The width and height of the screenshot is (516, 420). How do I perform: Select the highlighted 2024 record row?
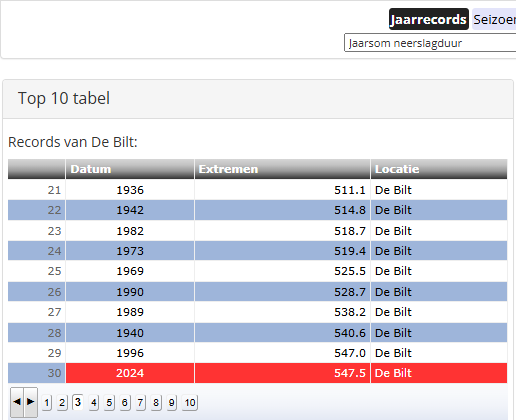point(258,373)
